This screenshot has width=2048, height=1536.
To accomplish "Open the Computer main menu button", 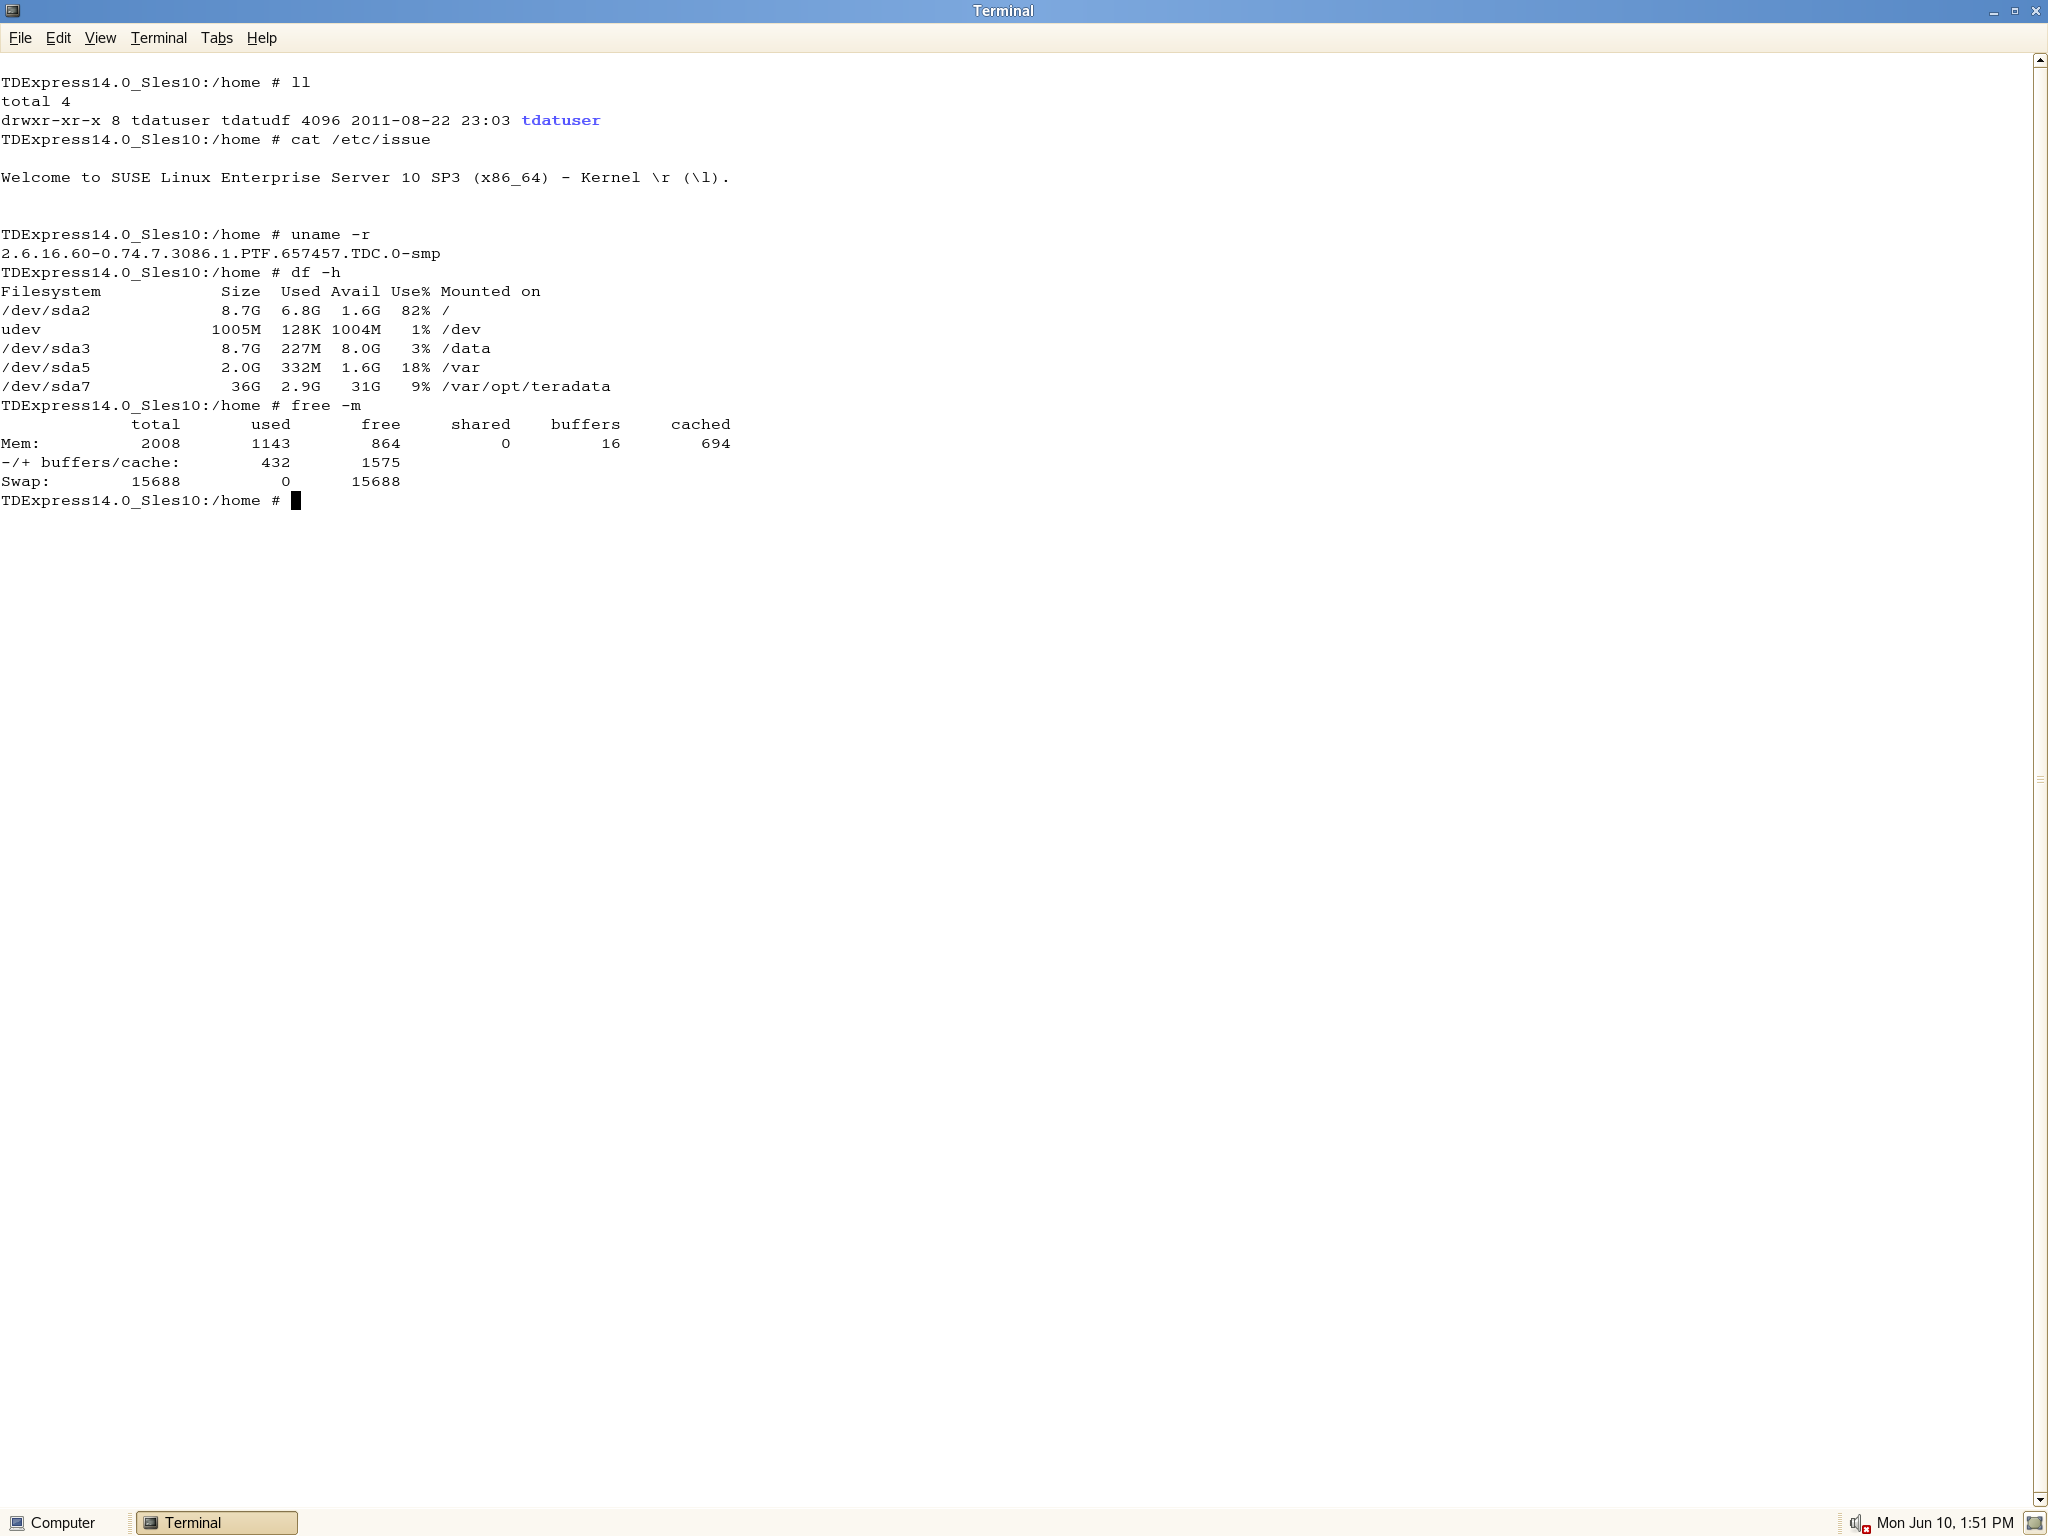I will 53,1523.
